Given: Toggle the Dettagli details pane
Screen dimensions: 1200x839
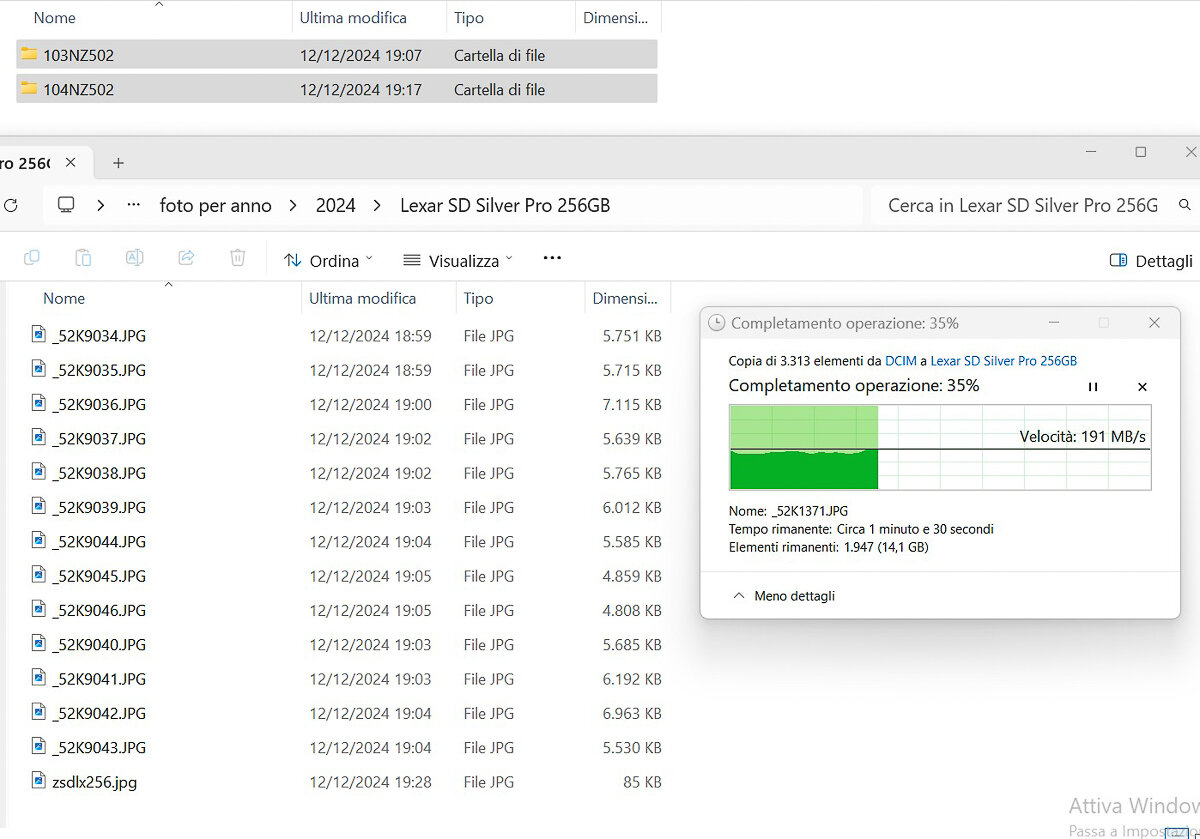Looking at the screenshot, I should 1151,260.
